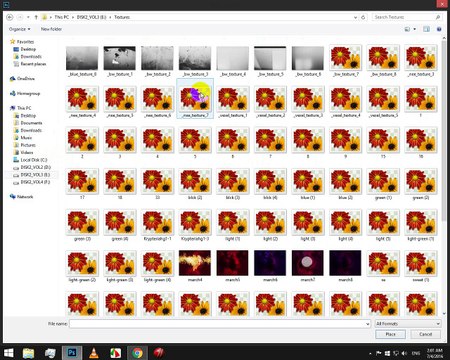Image resolution: width=450 pixels, height=360 pixels.
Task: Select Favorites in the navigation pane
Action: [x=22, y=42]
